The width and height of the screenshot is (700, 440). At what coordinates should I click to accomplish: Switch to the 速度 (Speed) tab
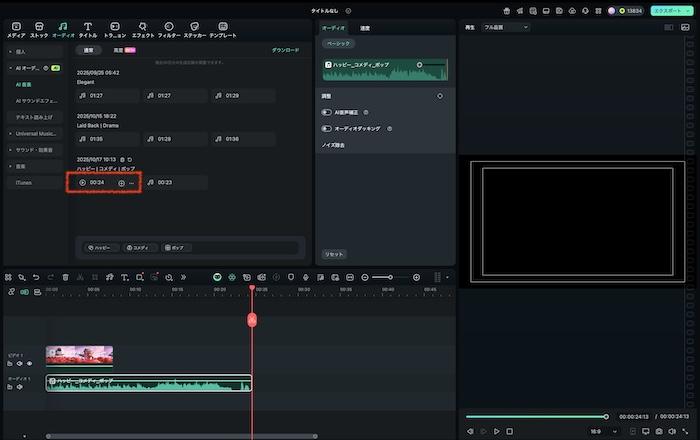365,28
